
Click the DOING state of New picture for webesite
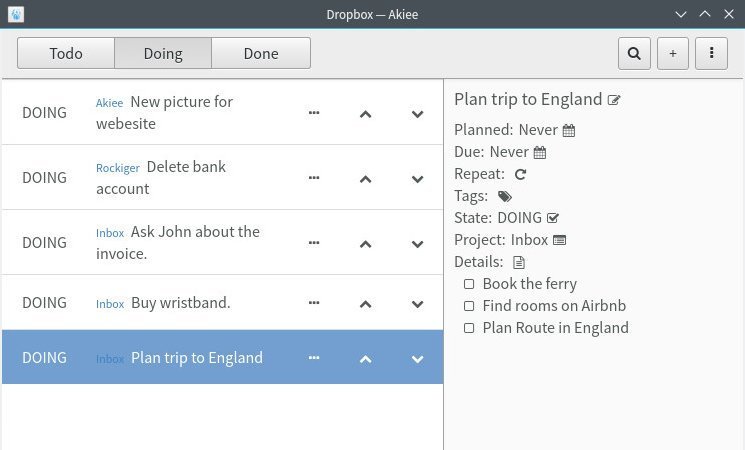pyautogui.click(x=44, y=113)
